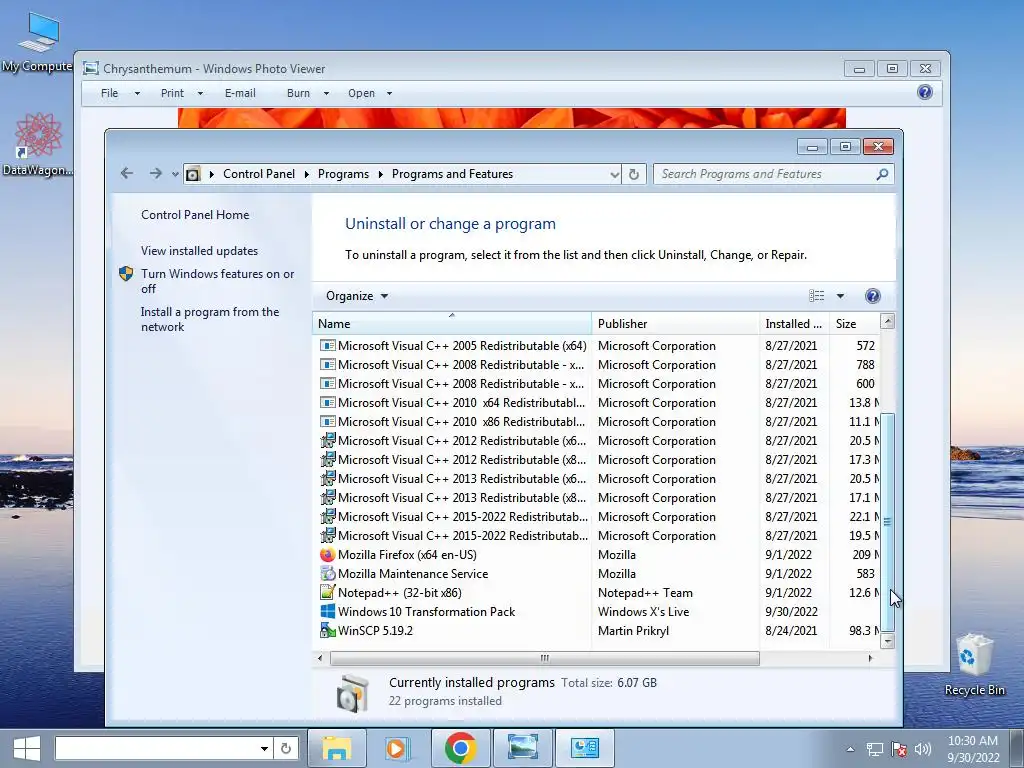The height and width of the screenshot is (768, 1024).
Task: Click the Control Panel Home link
Action: [195, 215]
